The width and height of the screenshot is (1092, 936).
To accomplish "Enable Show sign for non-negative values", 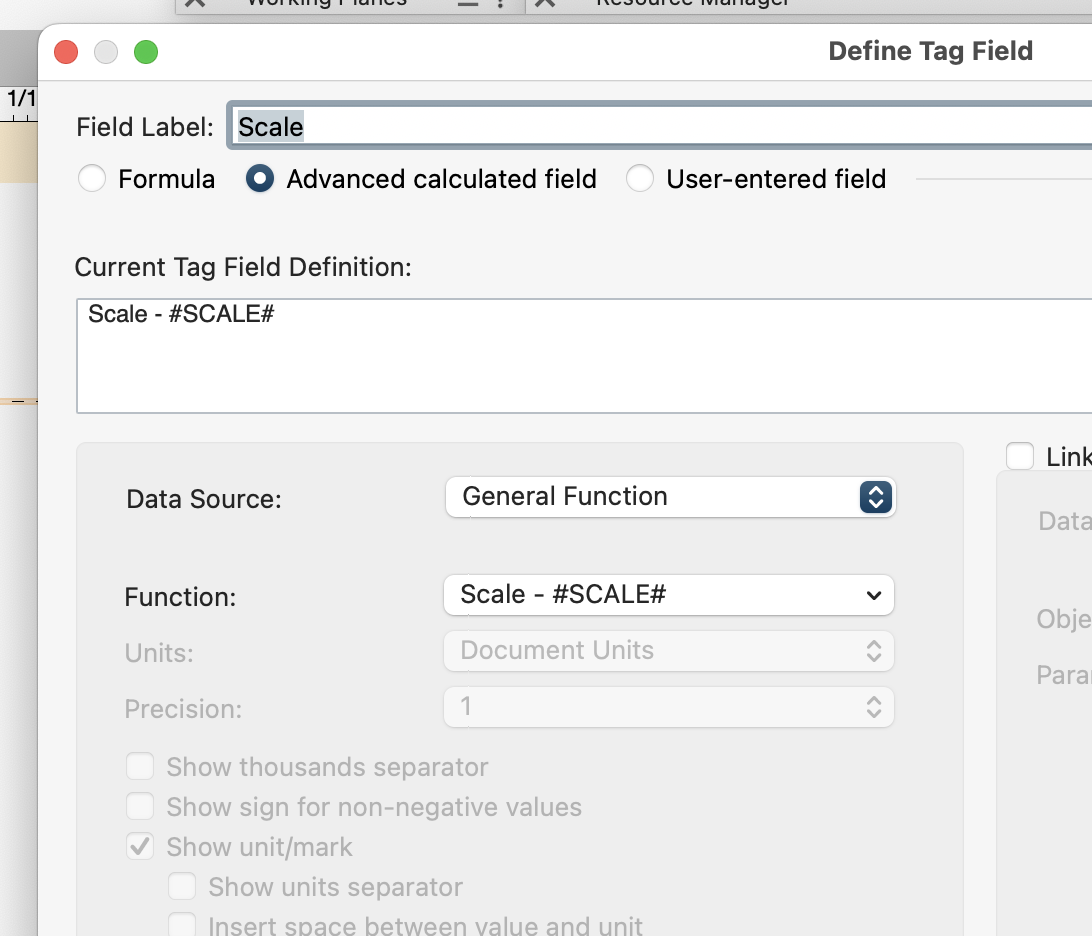I will pos(140,807).
